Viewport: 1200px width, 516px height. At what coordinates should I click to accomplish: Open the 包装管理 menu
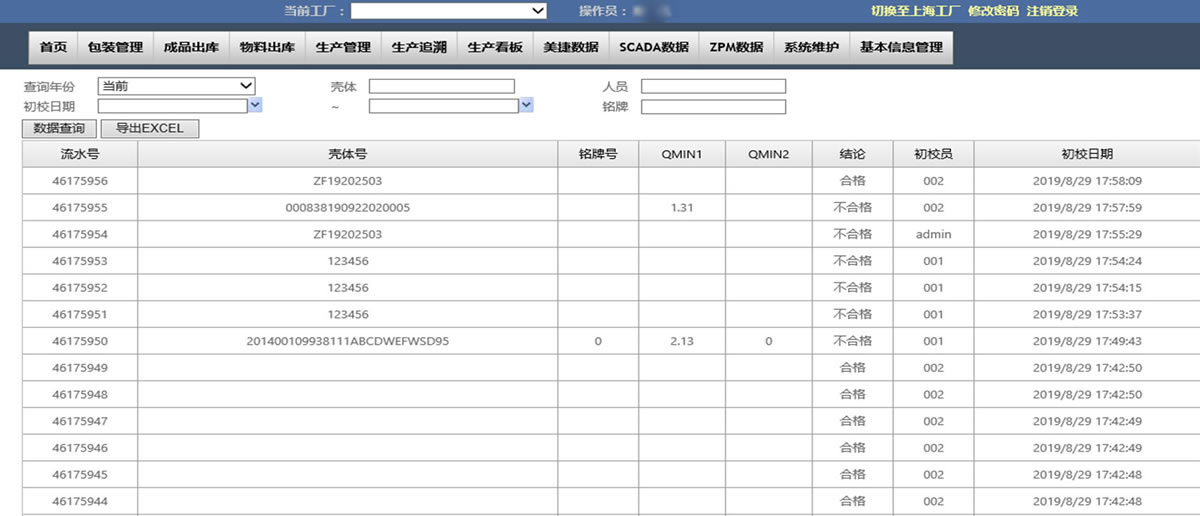click(115, 47)
